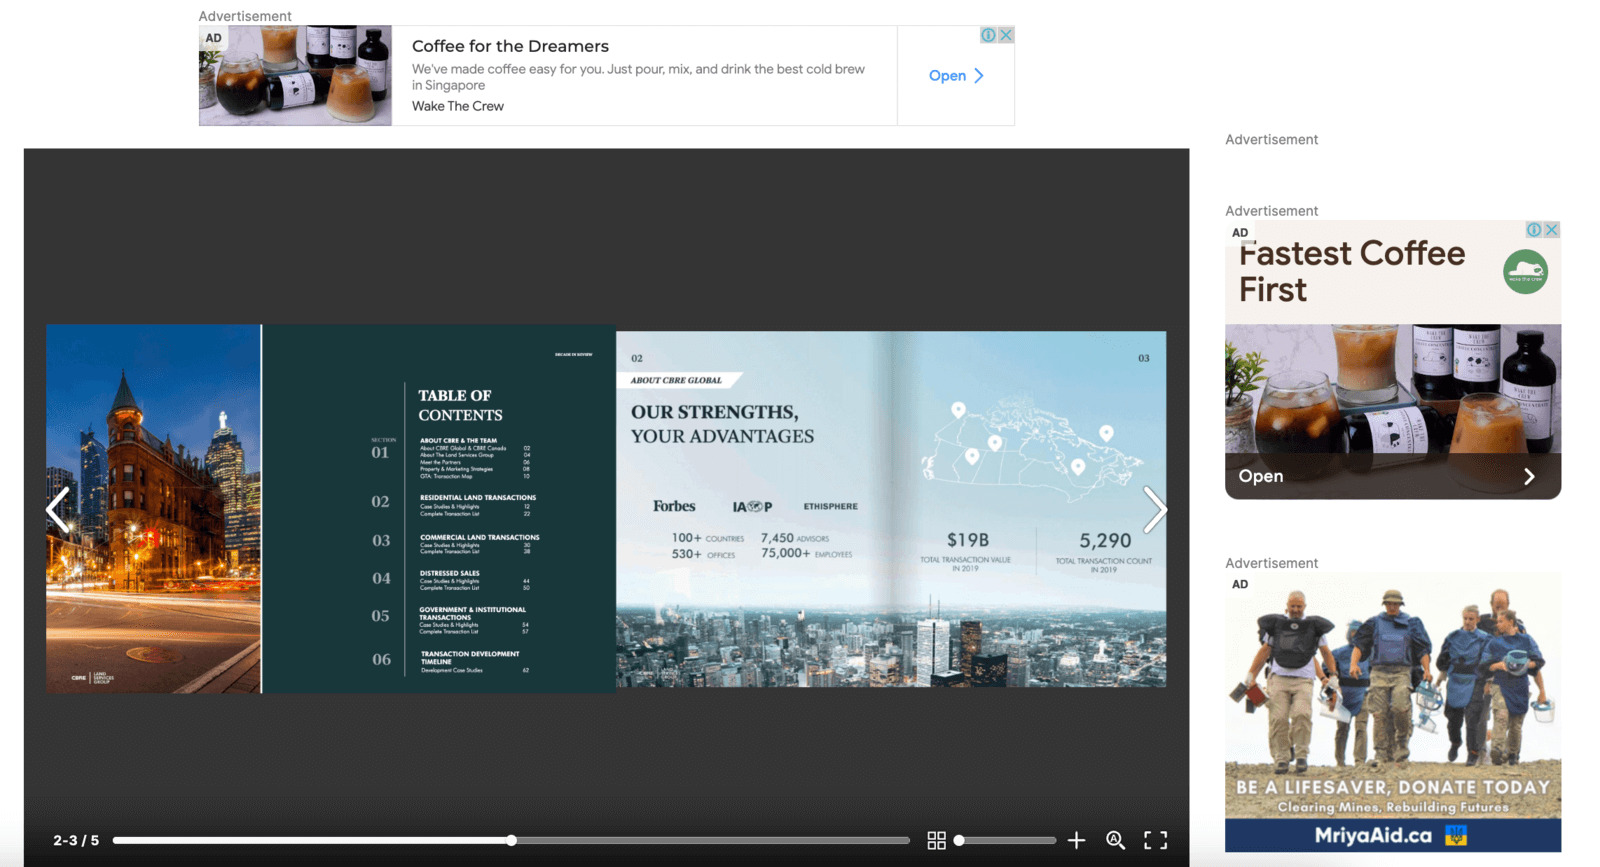Open the Coffee for the Dreamers ad
The height and width of the screenshot is (867, 1600).
(x=956, y=76)
